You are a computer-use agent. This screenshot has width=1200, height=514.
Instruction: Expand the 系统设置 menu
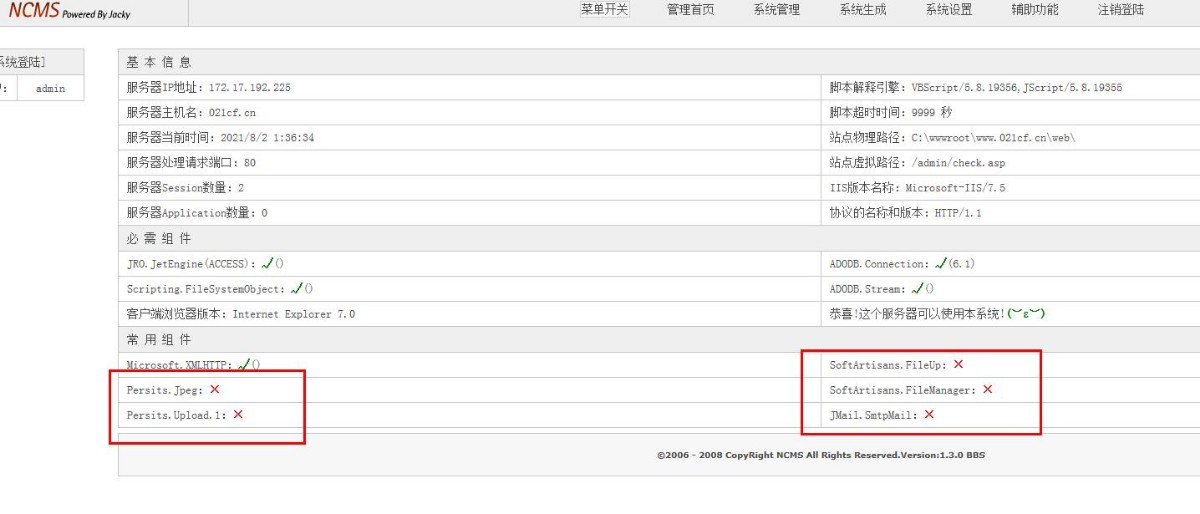pyautogui.click(x=949, y=10)
